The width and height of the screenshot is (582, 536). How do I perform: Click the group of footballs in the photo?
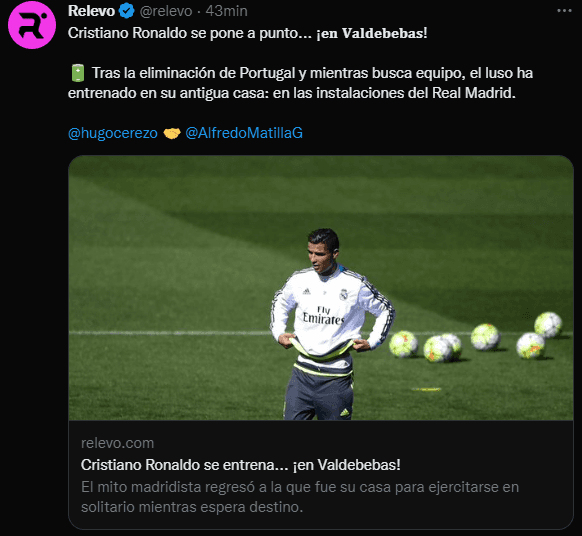click(x=476, y=338)
